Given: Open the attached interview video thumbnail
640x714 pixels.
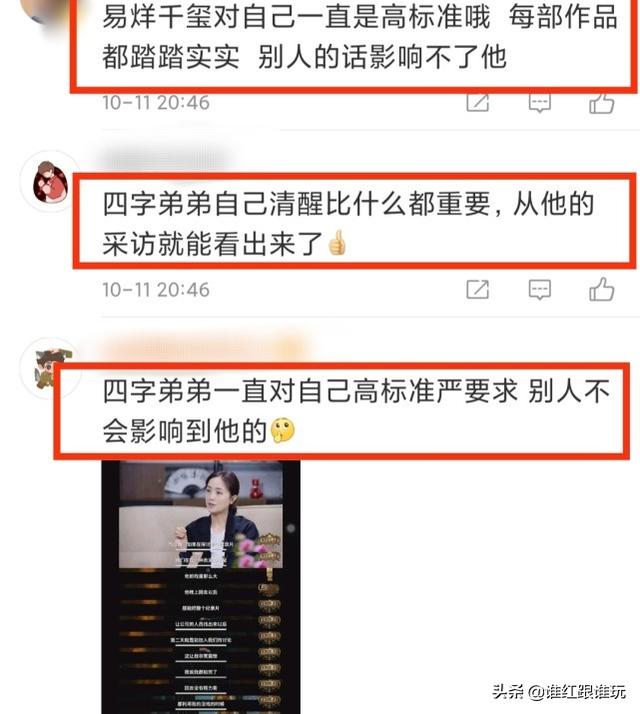Looking at the screenshot, I should (201, 586).
